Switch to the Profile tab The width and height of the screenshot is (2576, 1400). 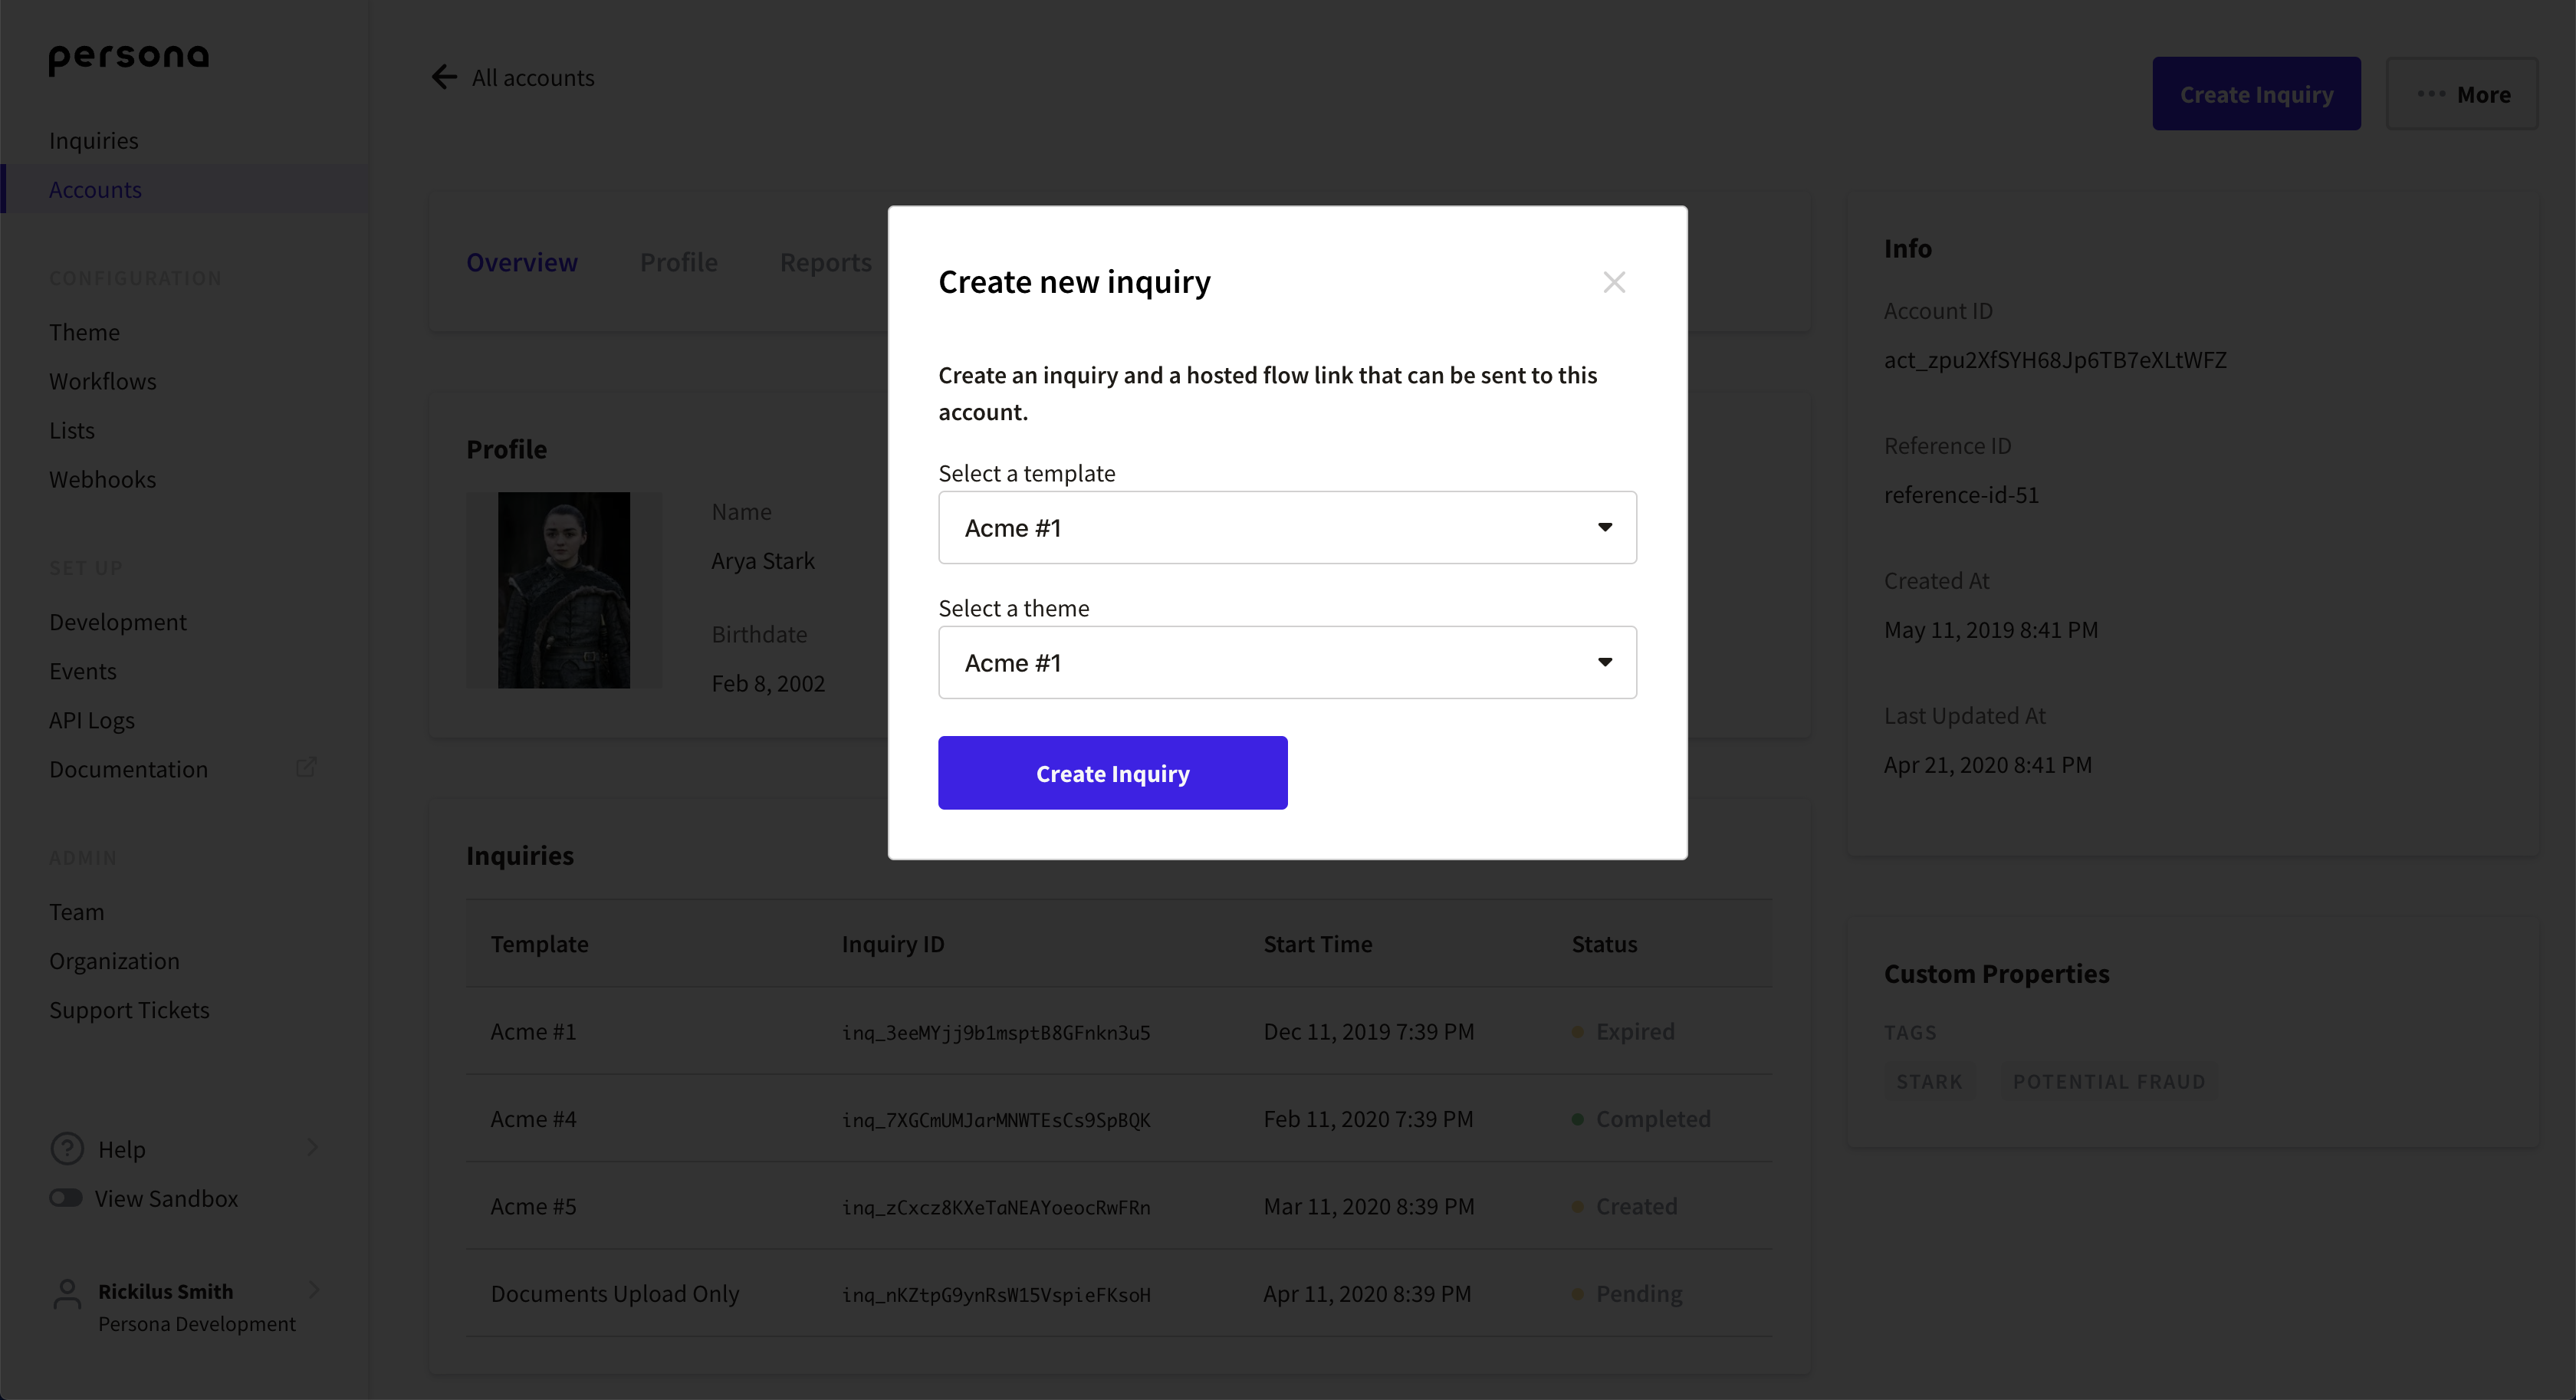click(679, 262)
